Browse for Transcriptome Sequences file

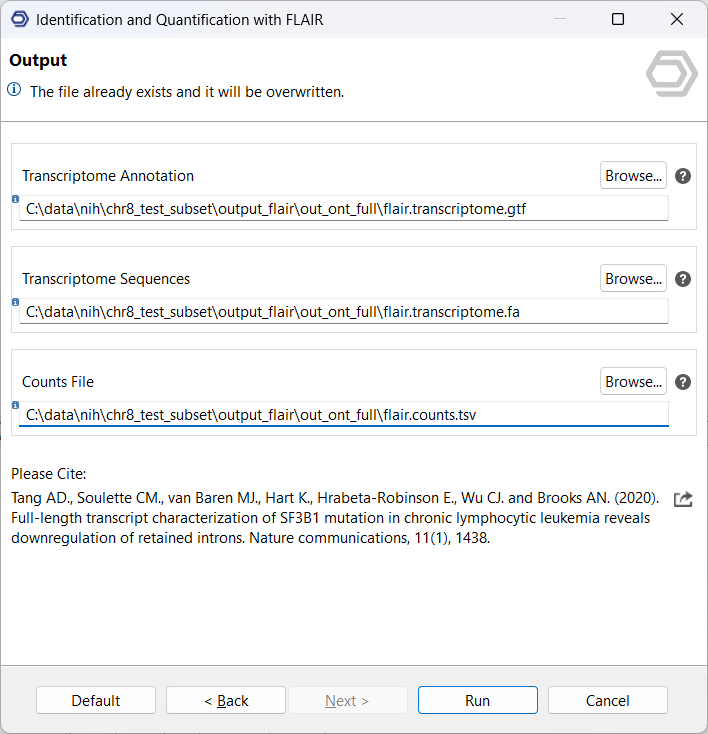633,279
